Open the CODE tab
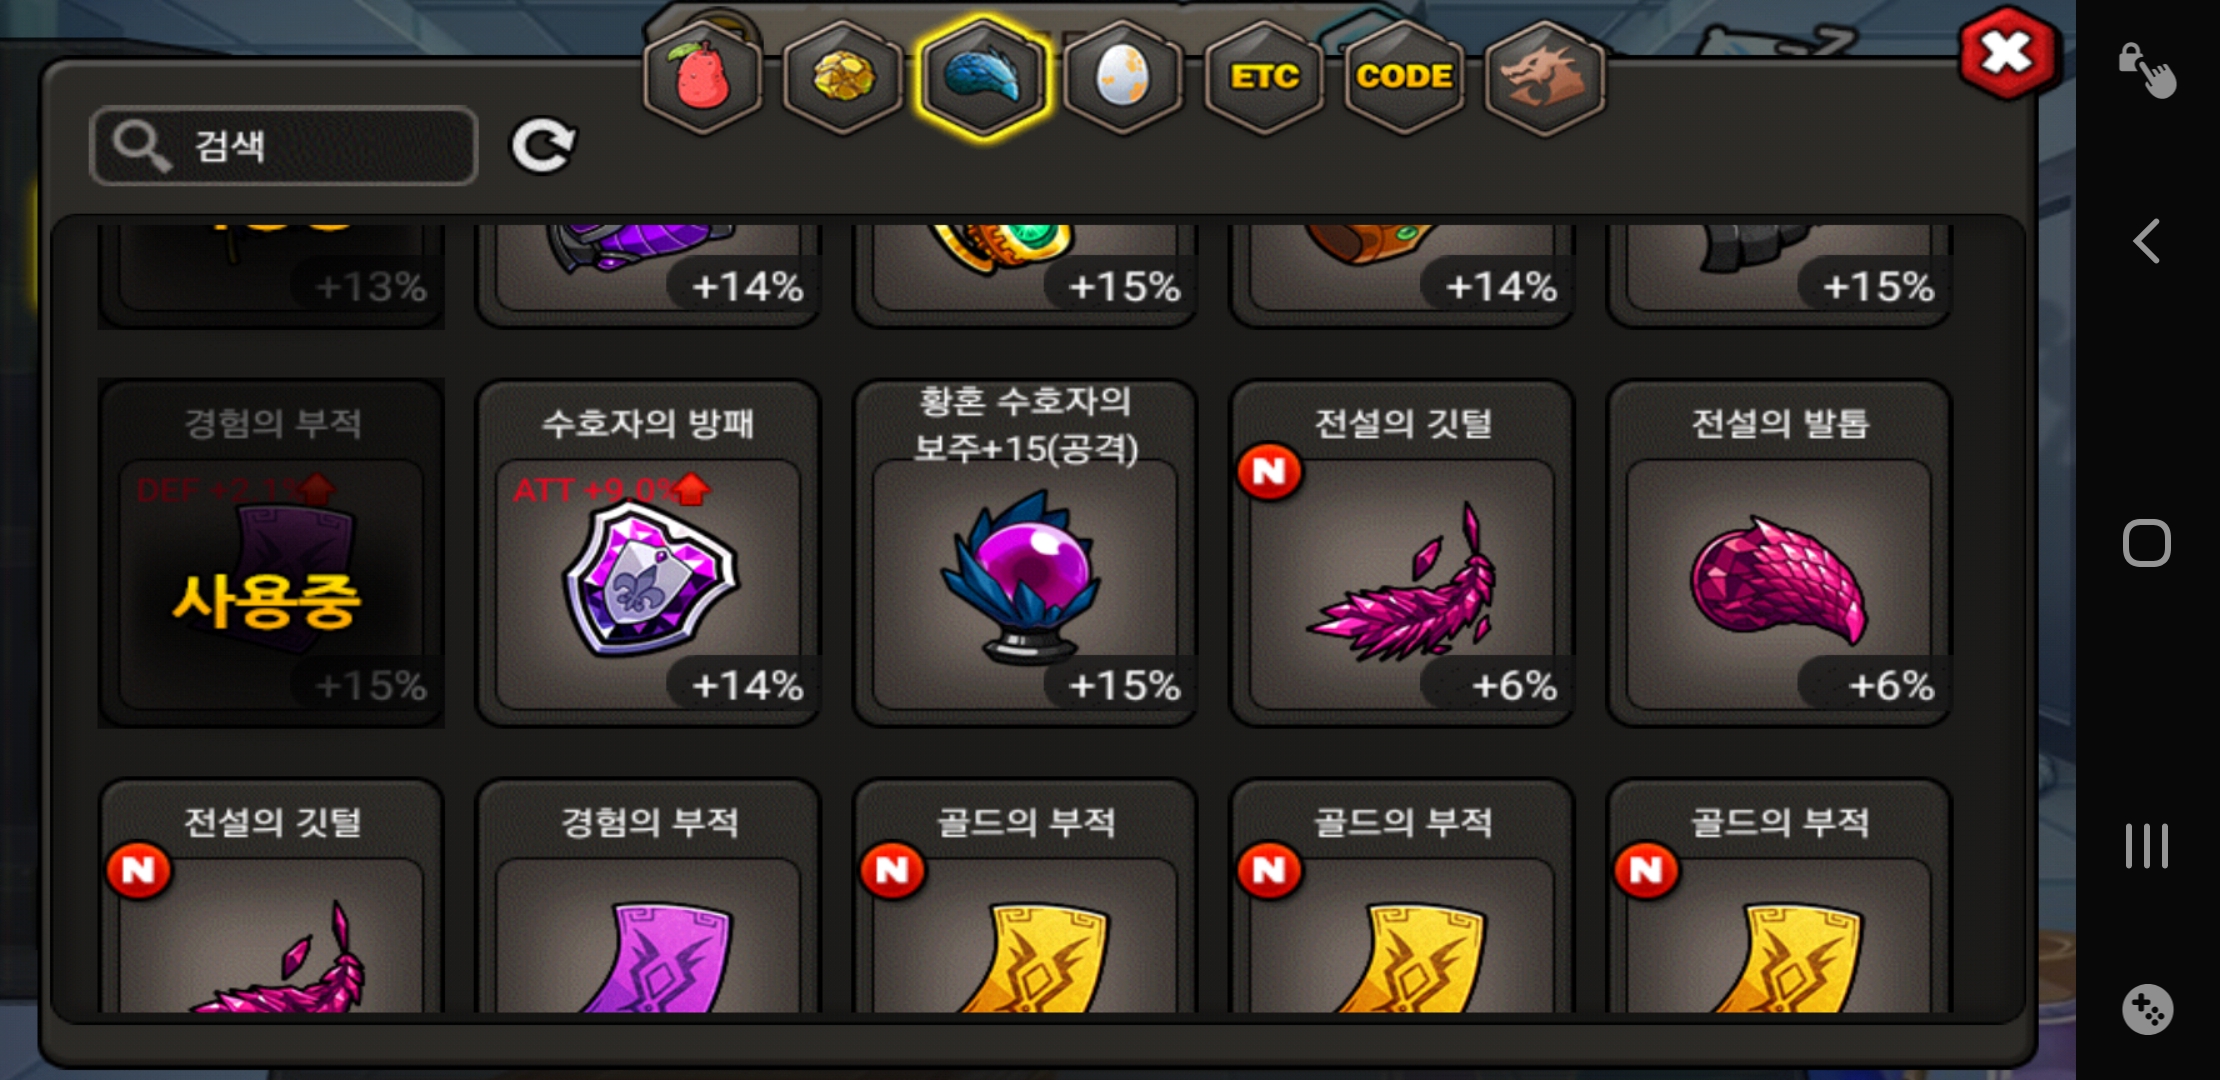 (1404, 77)
